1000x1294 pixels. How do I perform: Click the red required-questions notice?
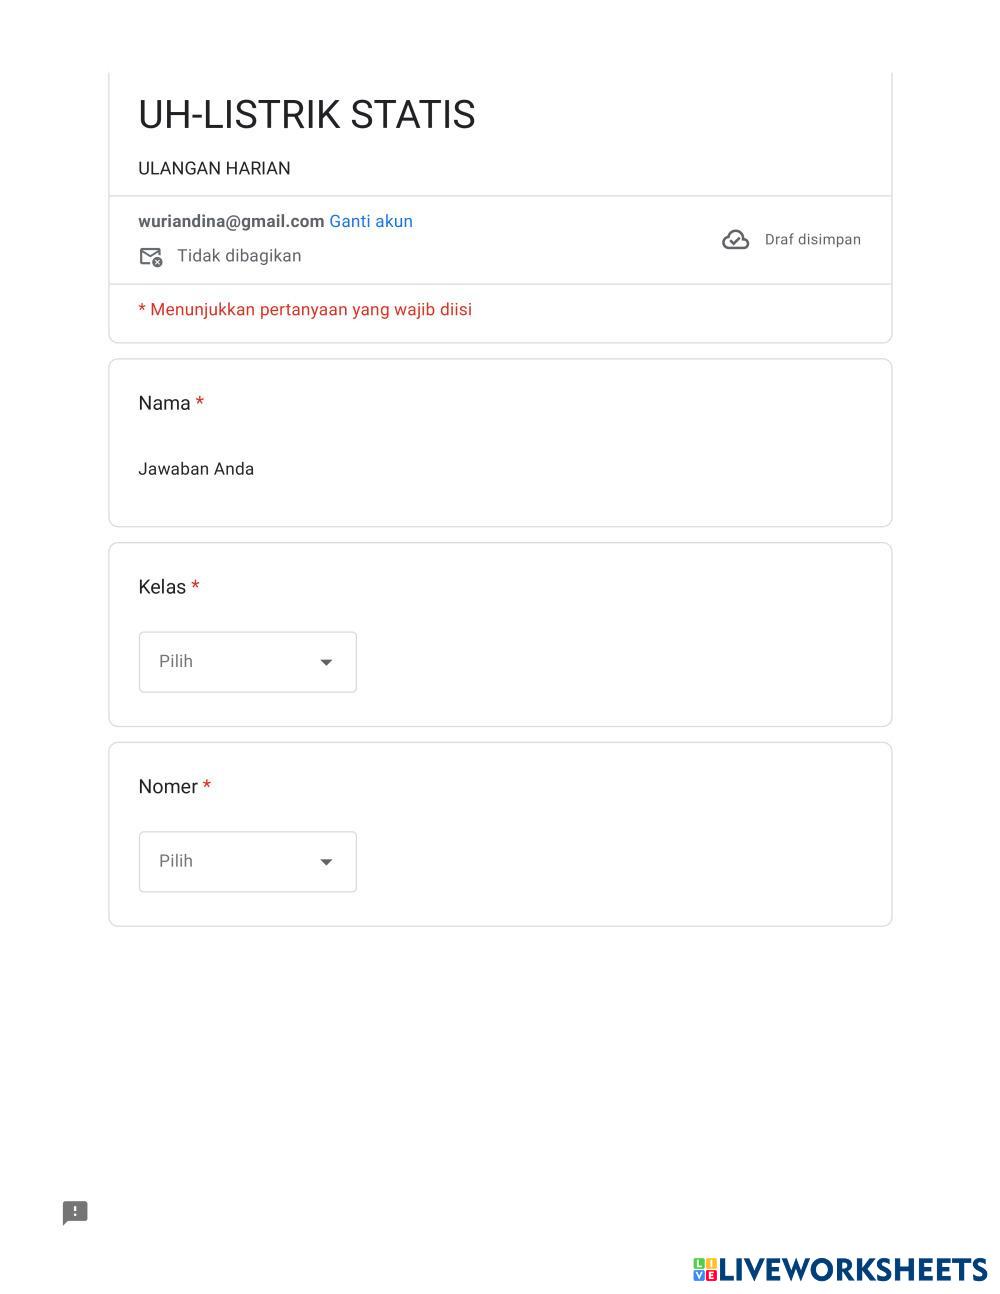[305, 310]
